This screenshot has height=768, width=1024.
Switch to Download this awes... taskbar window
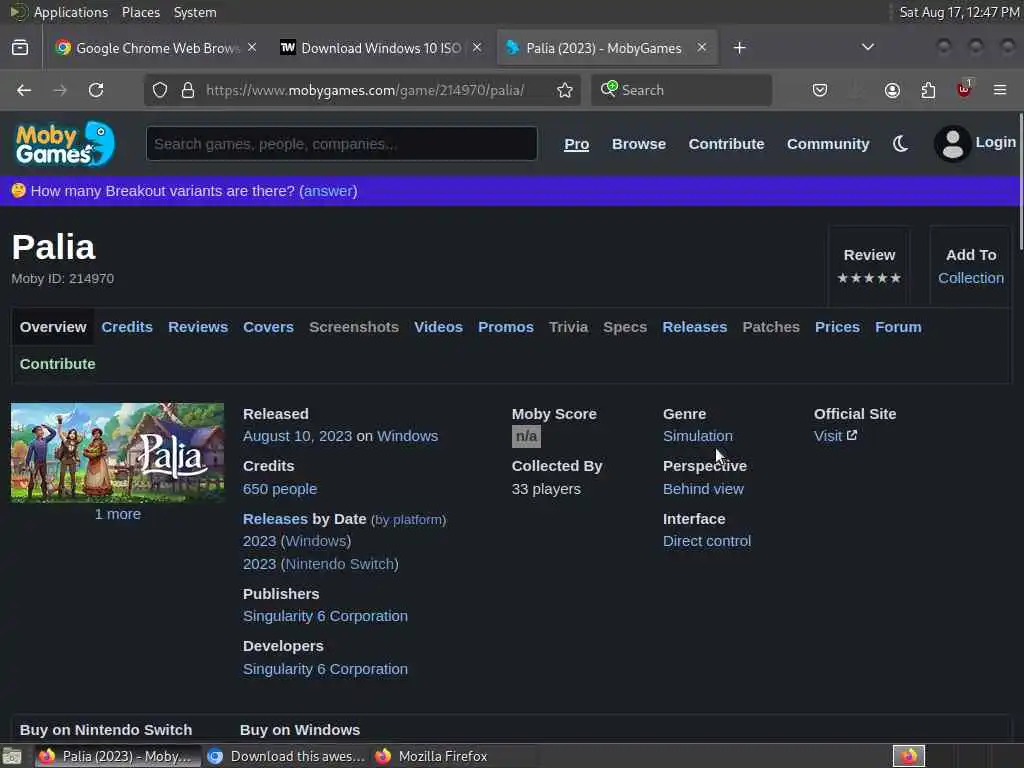(x=286, y=756)
